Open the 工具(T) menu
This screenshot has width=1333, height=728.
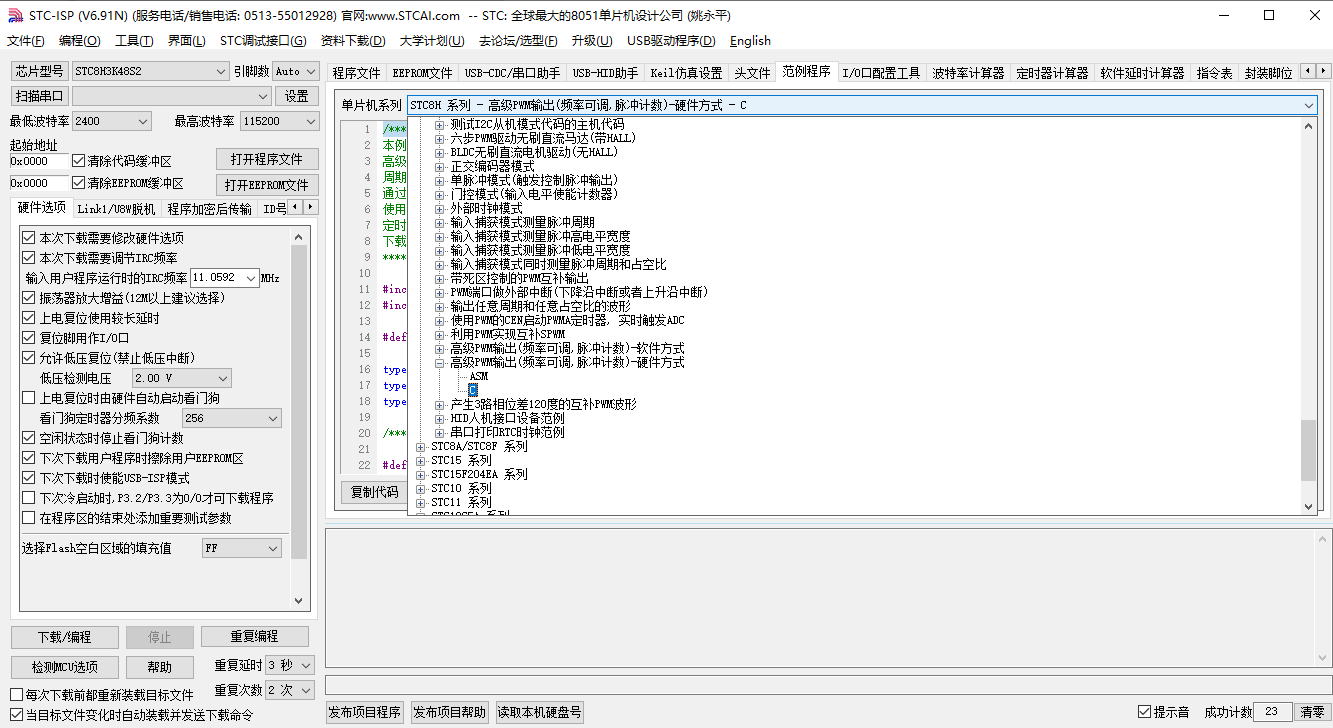pos(134,41)
